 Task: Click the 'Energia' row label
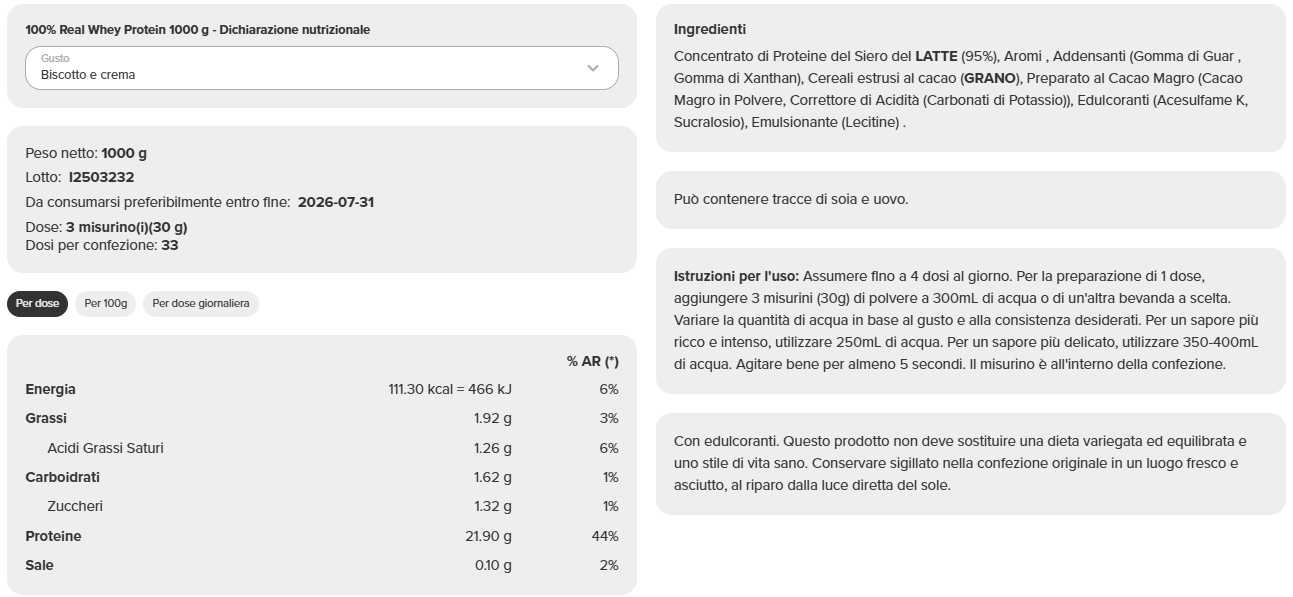(50, 389)
